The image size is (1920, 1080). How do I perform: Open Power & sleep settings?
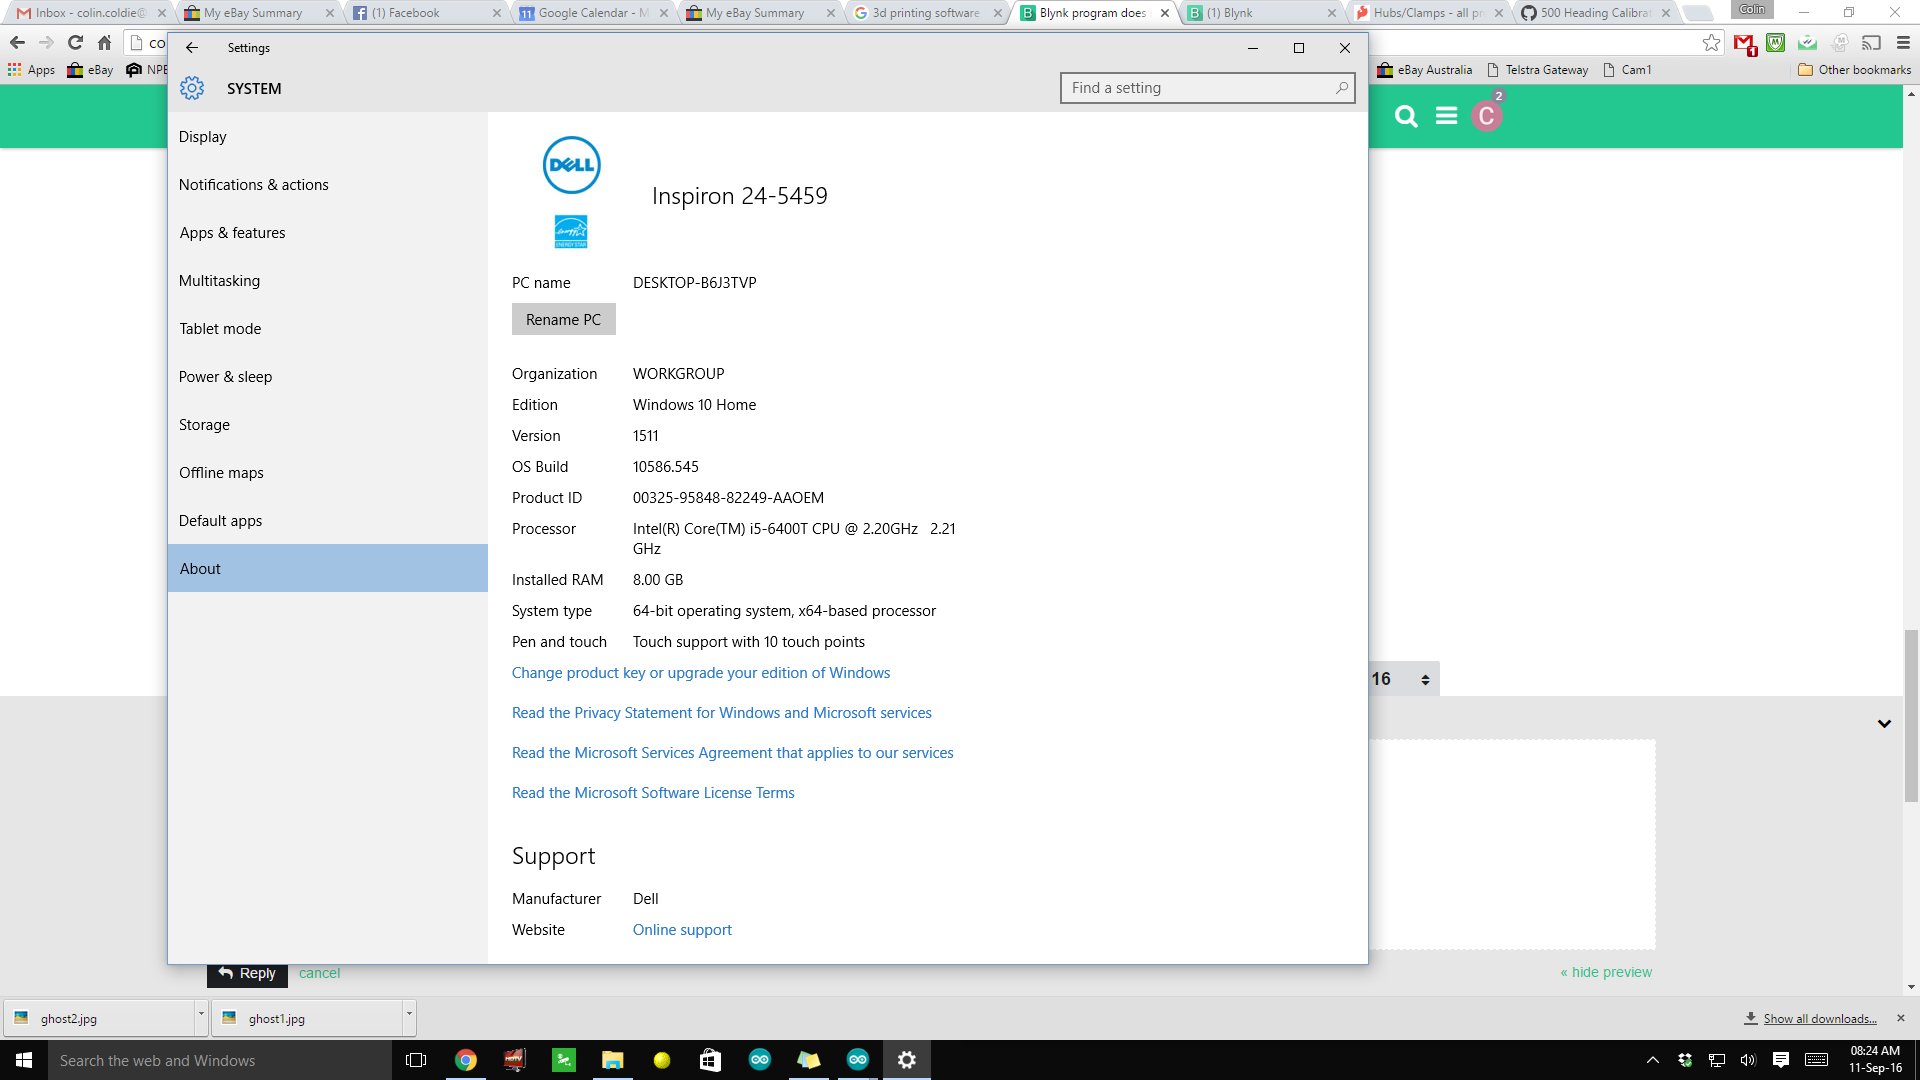(x=328, y=377)
